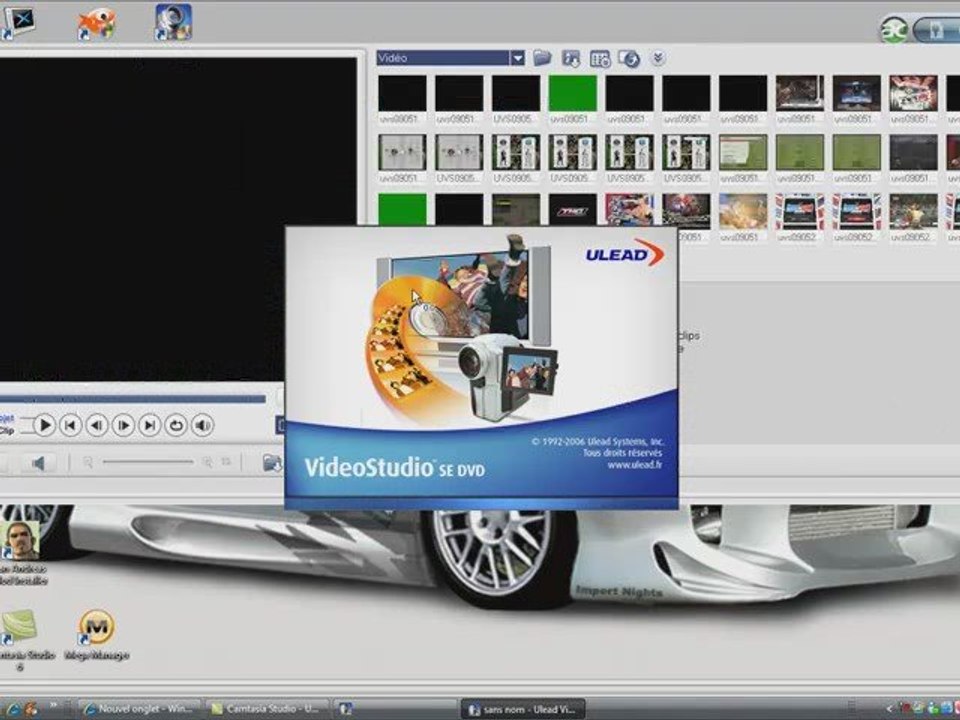This screenshot has width=960, height=720.
Task: Click the timeline zoom slider
Action: point(148,462)
